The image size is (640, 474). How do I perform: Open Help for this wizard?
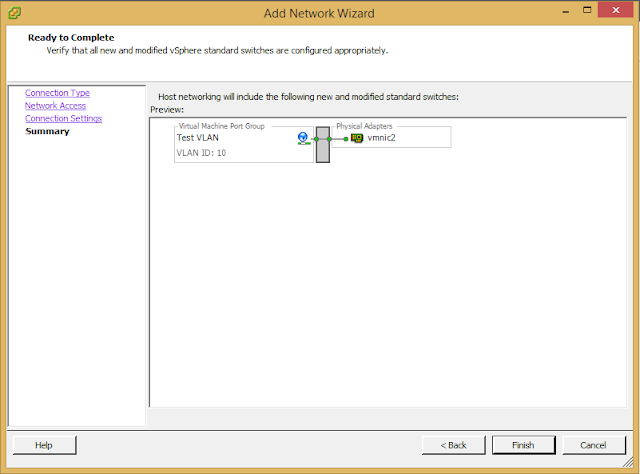(x=44, y=445)
